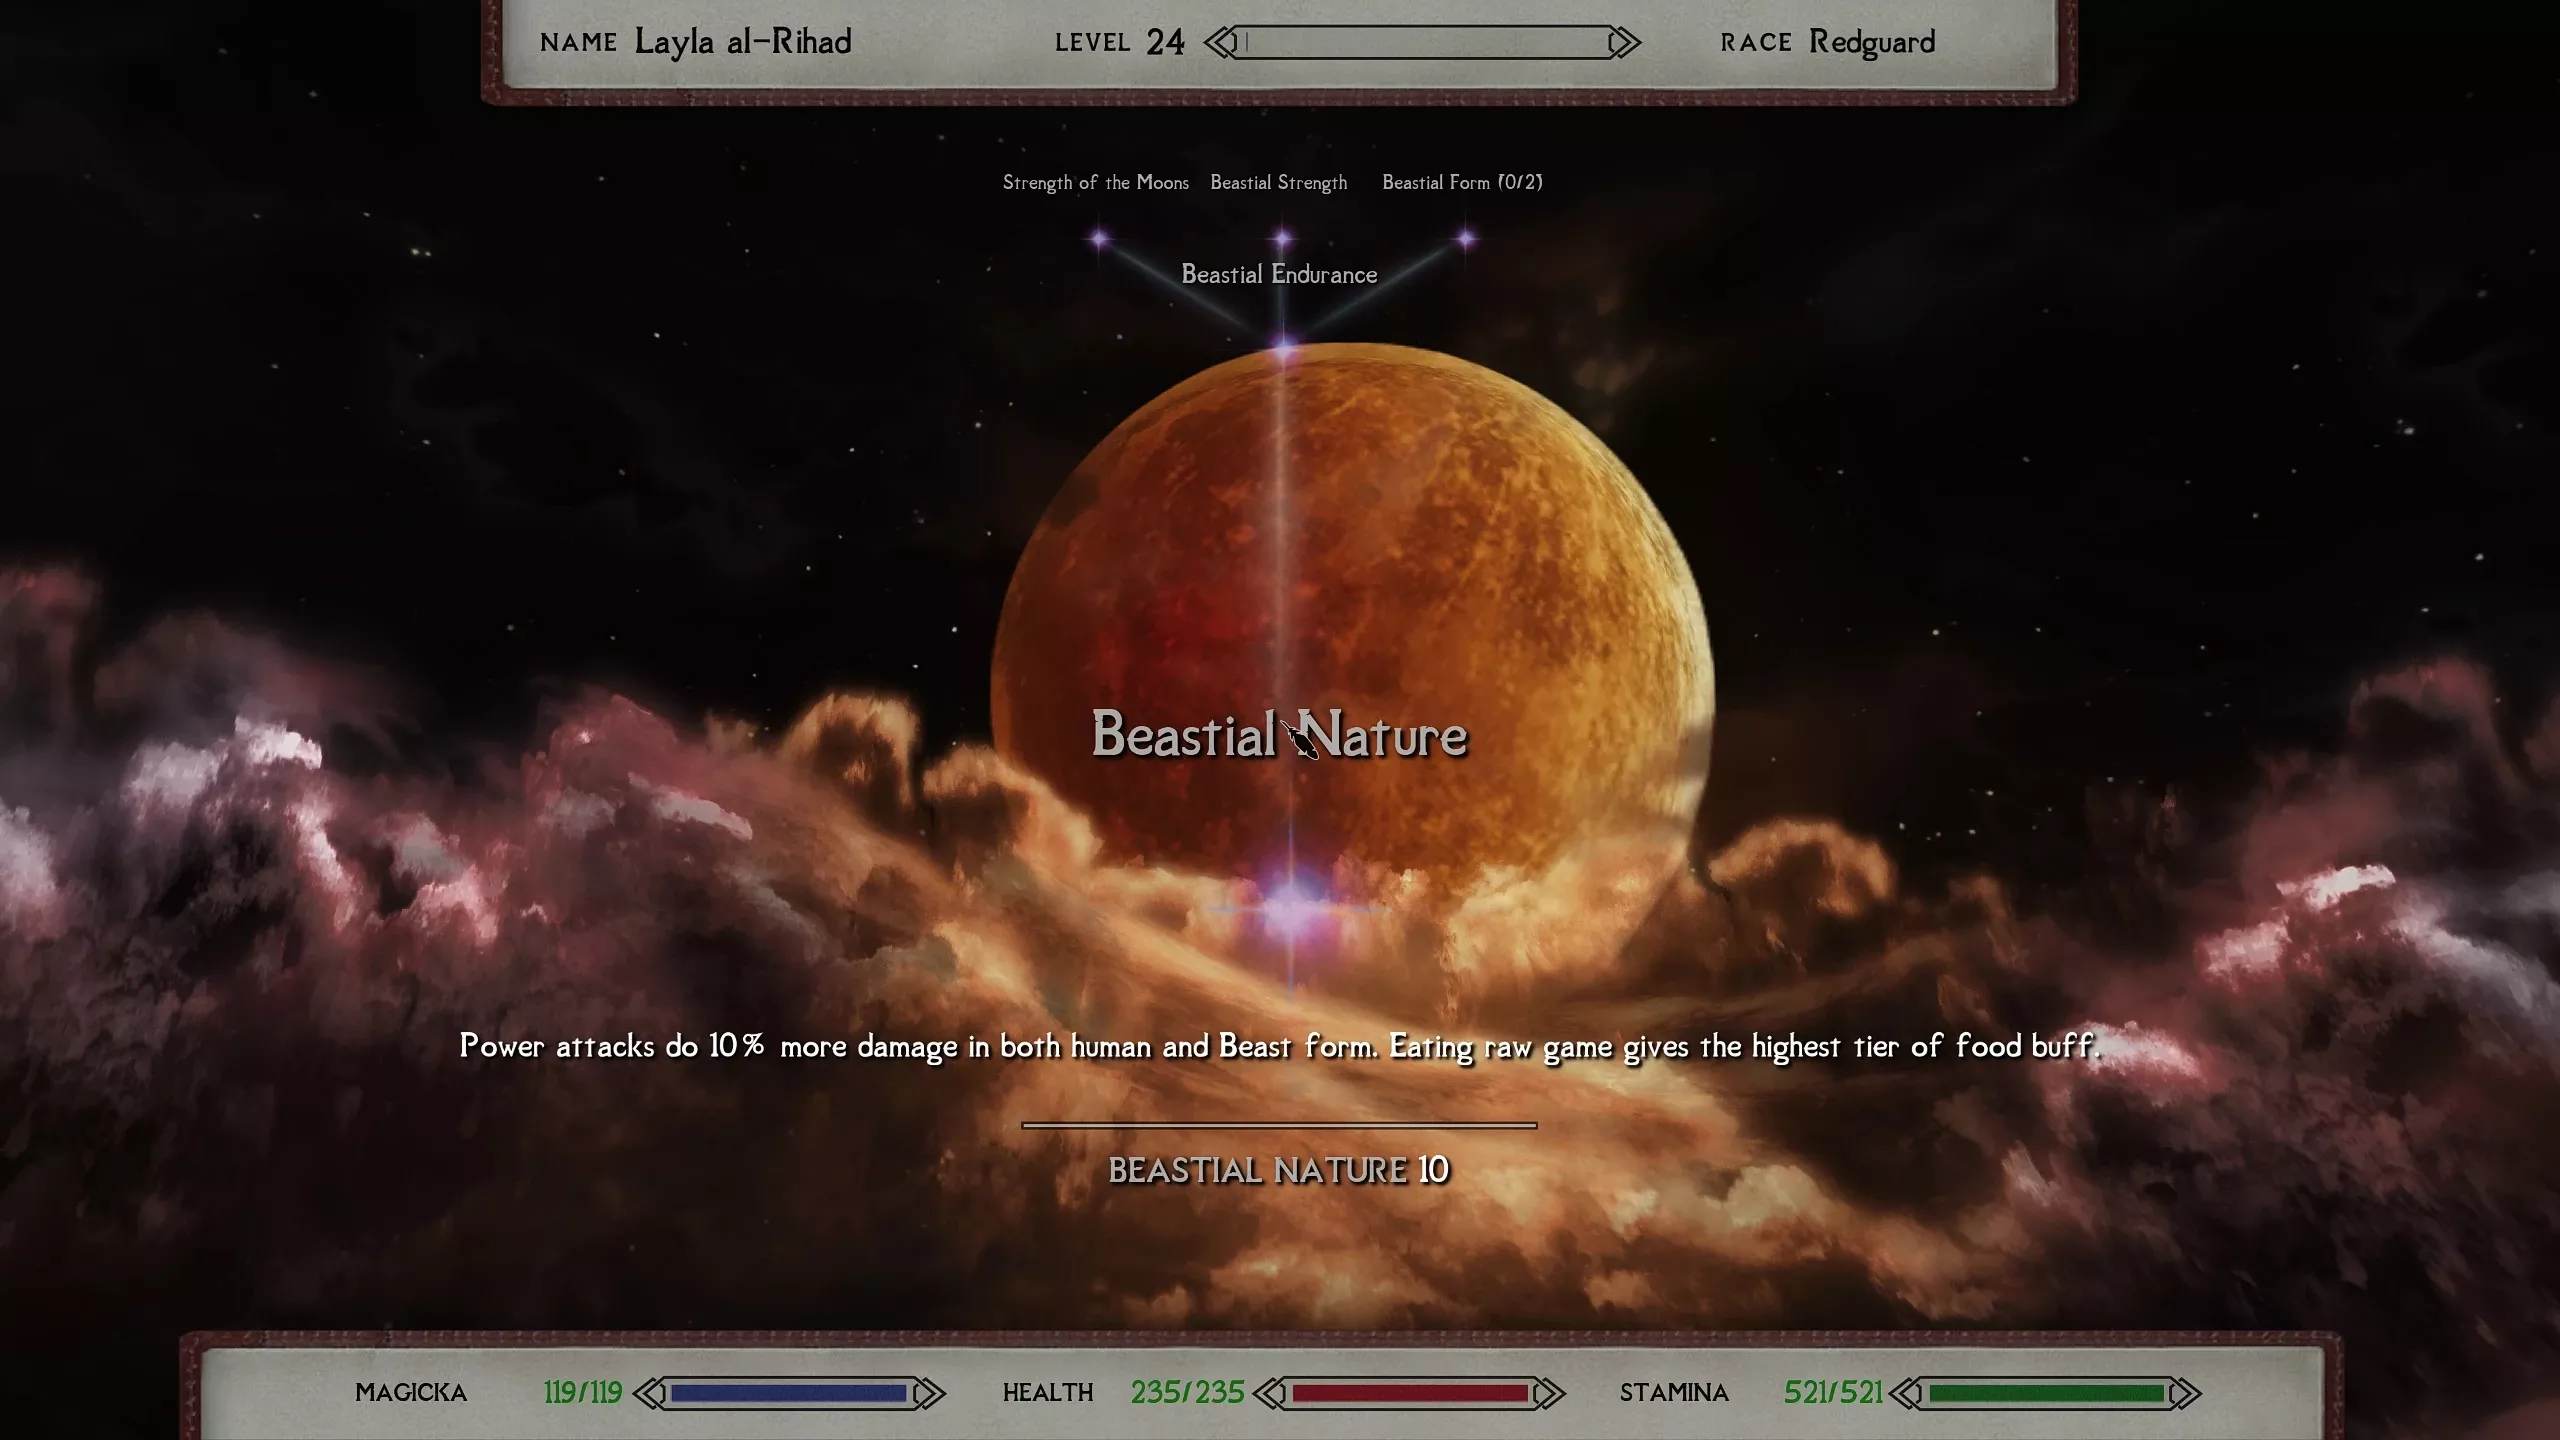2560x1440 pixels.
Task: Select the Beastial Strength perk star
Action: pos(1282,239)
